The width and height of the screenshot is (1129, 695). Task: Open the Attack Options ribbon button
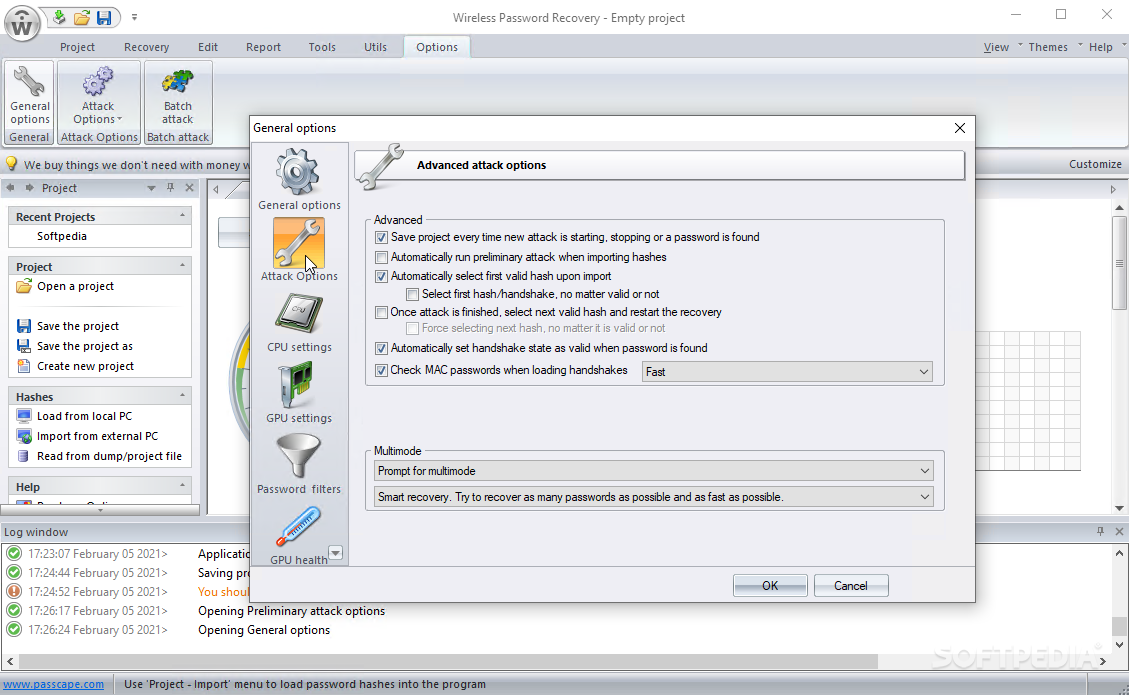98,97
